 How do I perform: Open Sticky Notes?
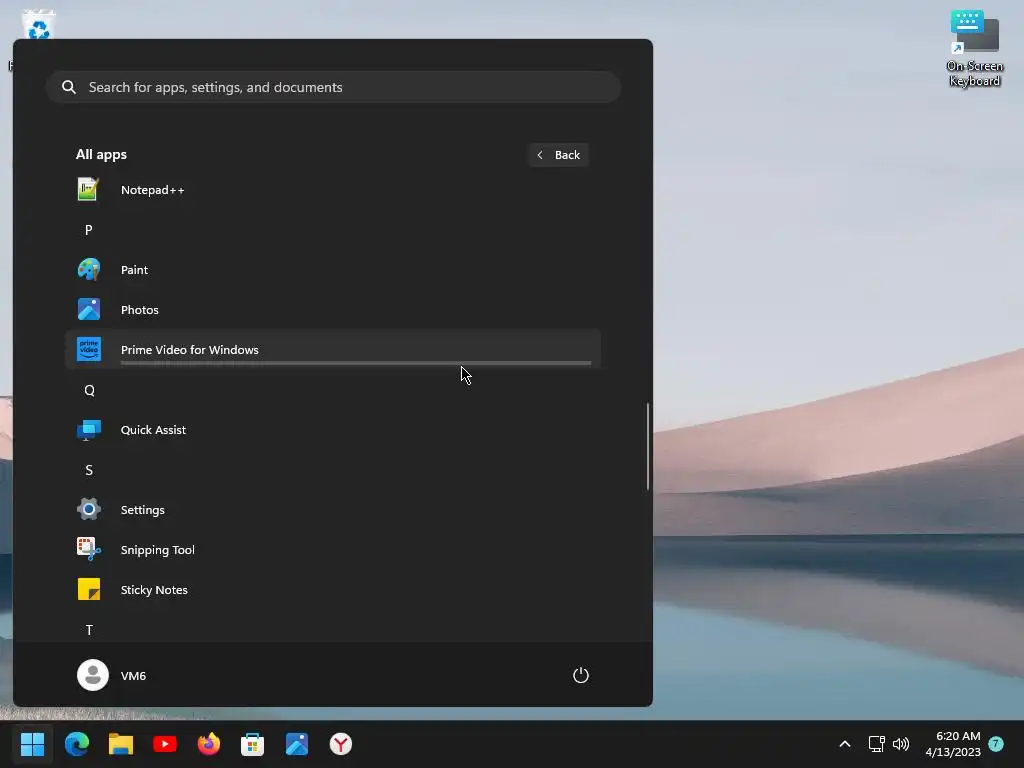point(332,590)
